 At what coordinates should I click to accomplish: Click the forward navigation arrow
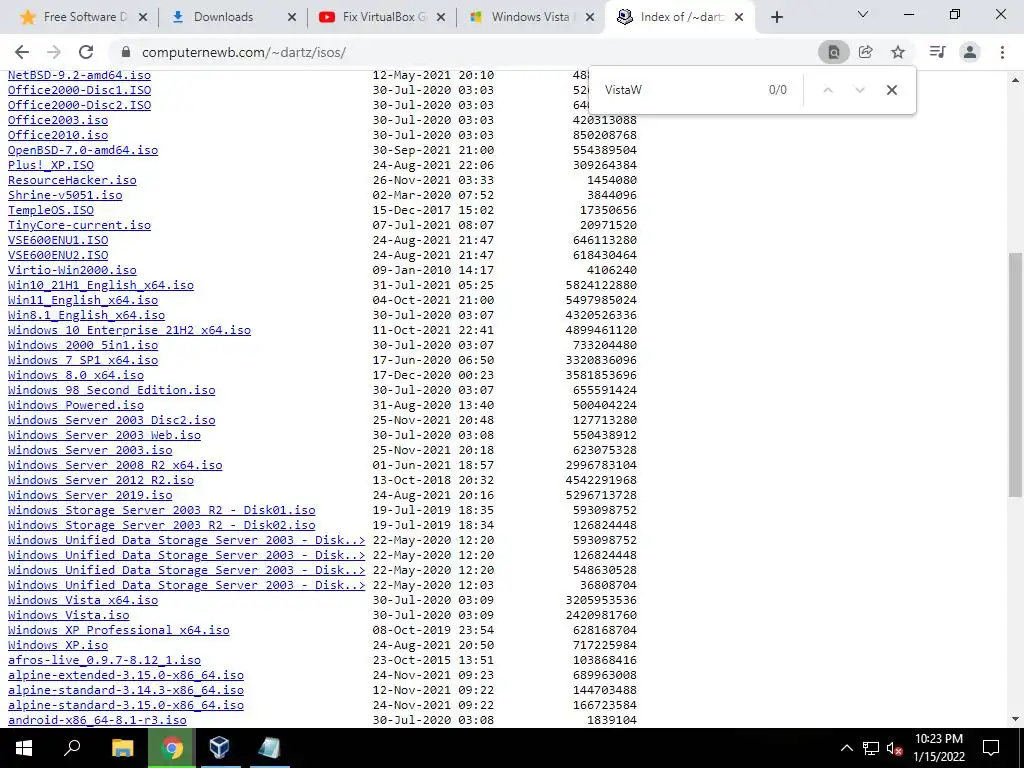tap(54, 52)
